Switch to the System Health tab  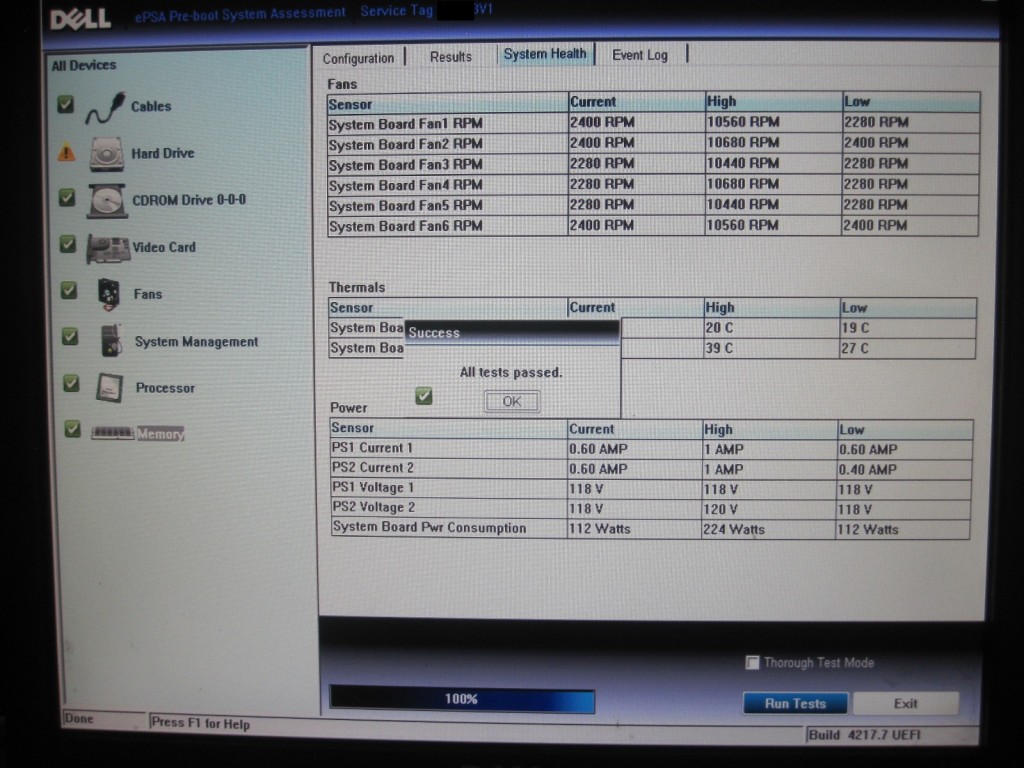545,54
